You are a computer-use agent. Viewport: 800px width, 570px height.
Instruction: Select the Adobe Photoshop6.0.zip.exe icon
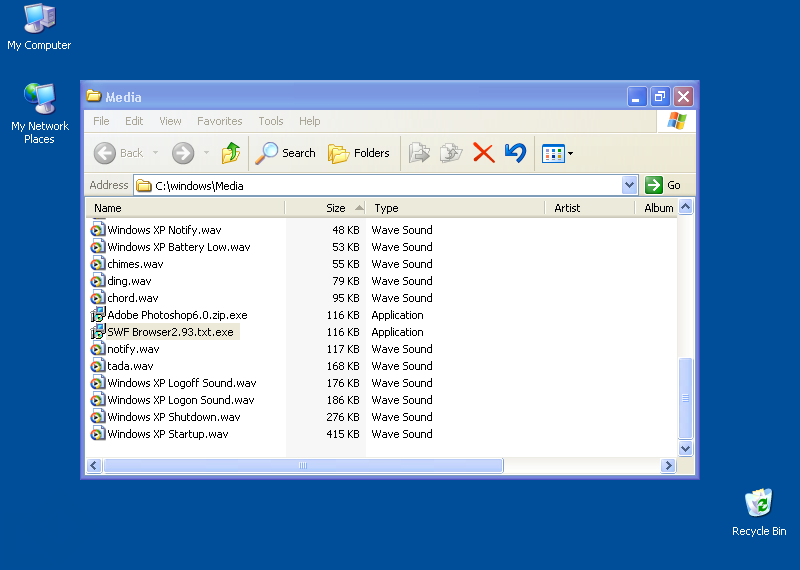coord(97,315)
